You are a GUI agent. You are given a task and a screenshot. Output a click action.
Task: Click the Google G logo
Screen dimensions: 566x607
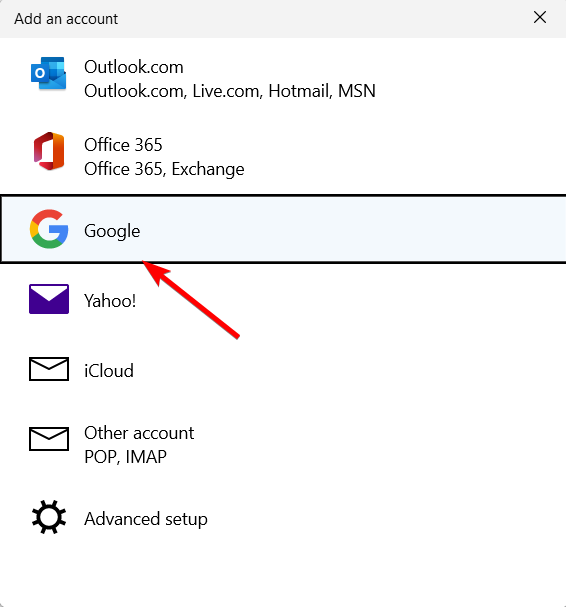(49, 229)
